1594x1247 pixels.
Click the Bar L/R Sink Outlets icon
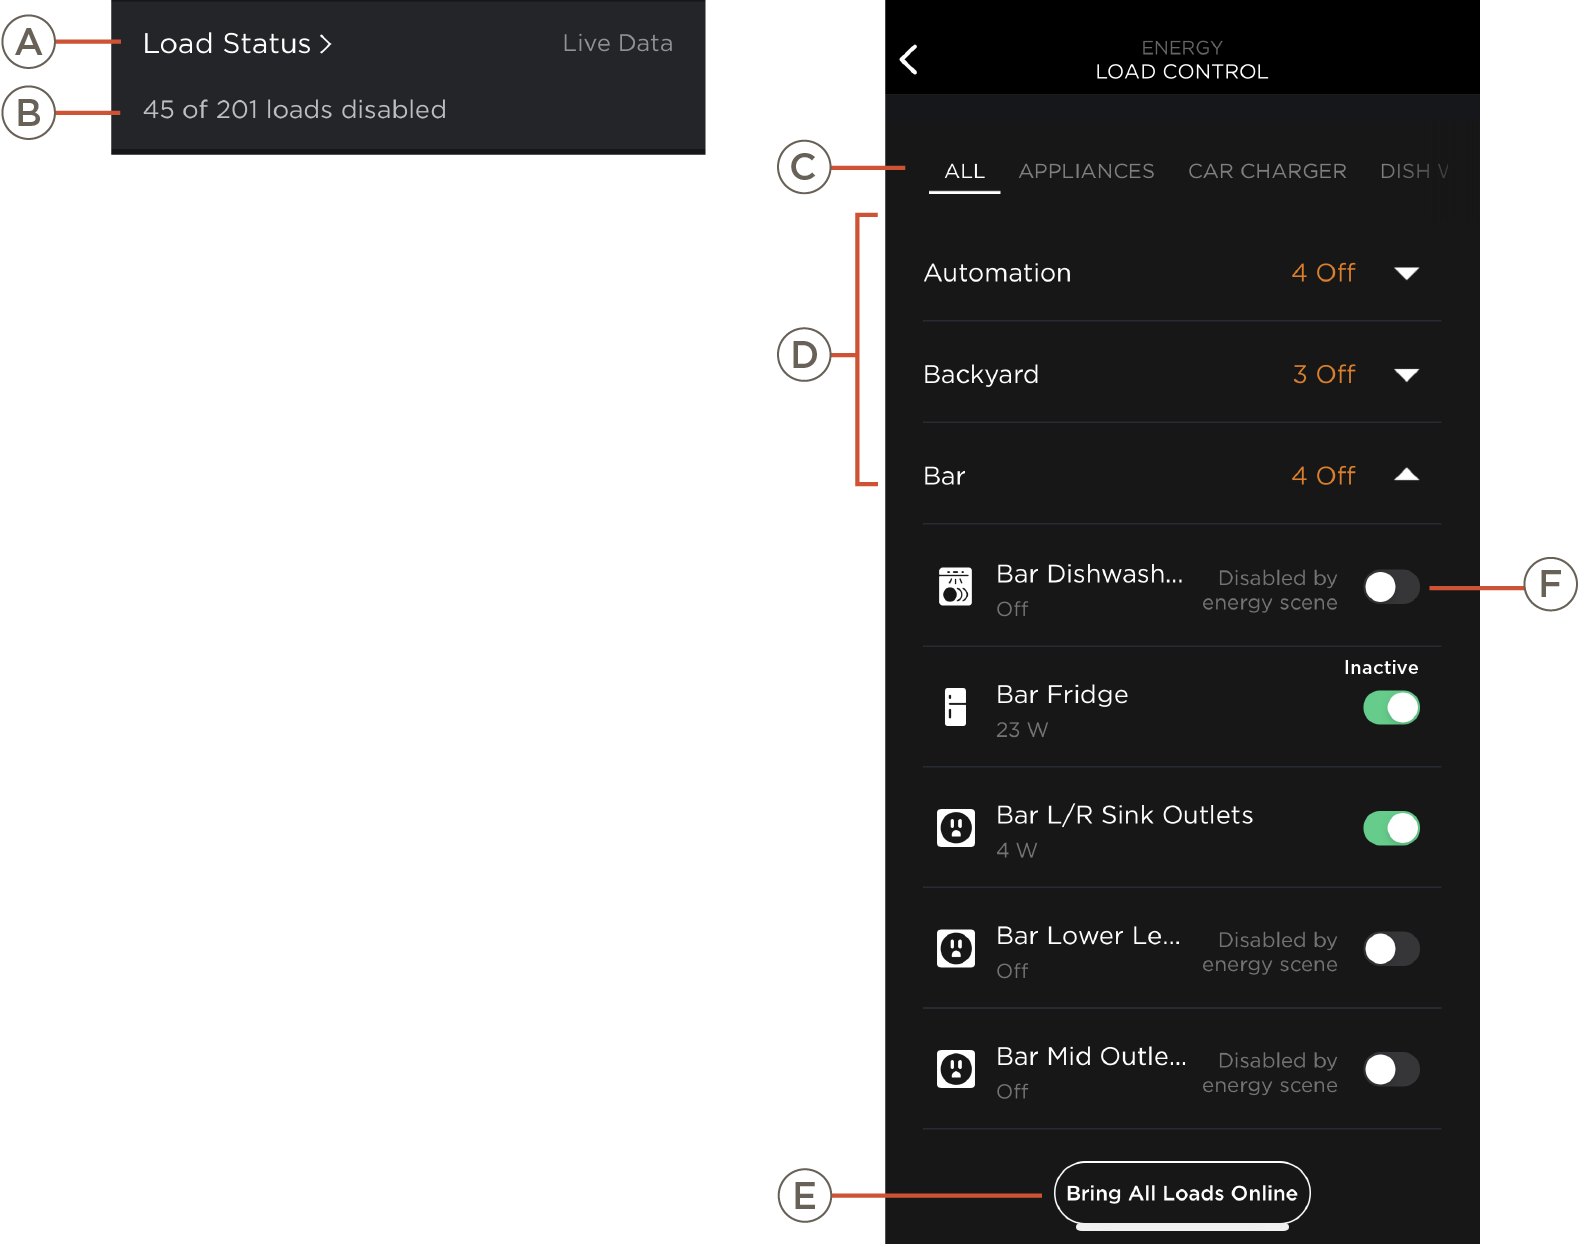coord(955,828)
